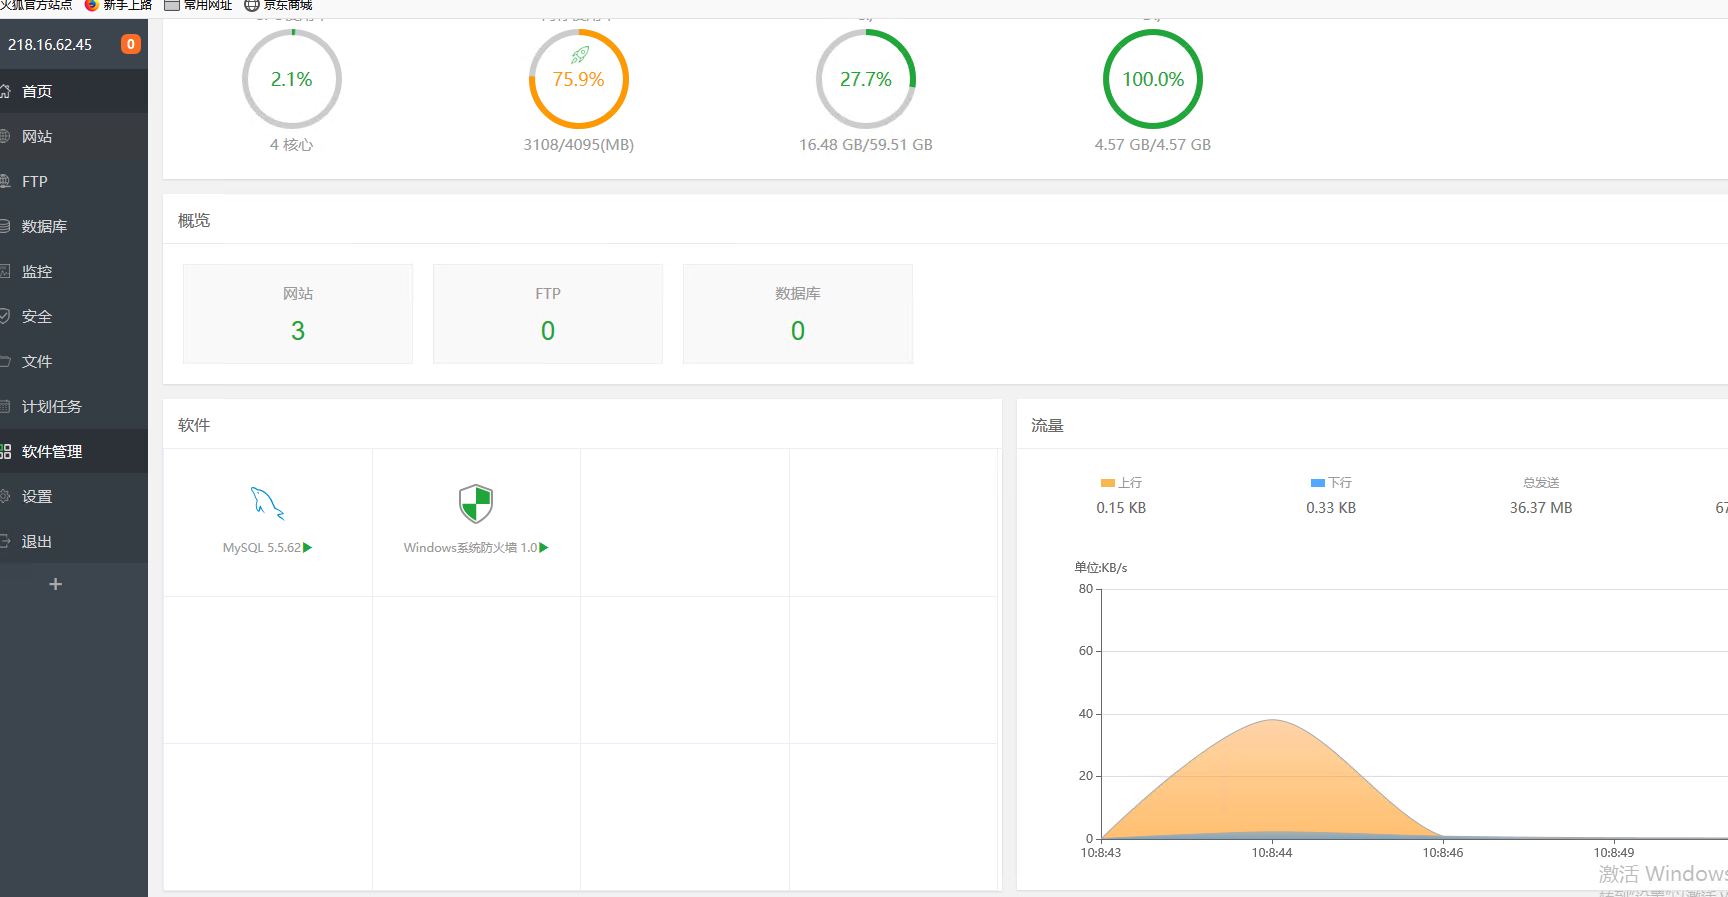
Task: Open the 数据库 database sidebar item
Action: click(74, 226)
